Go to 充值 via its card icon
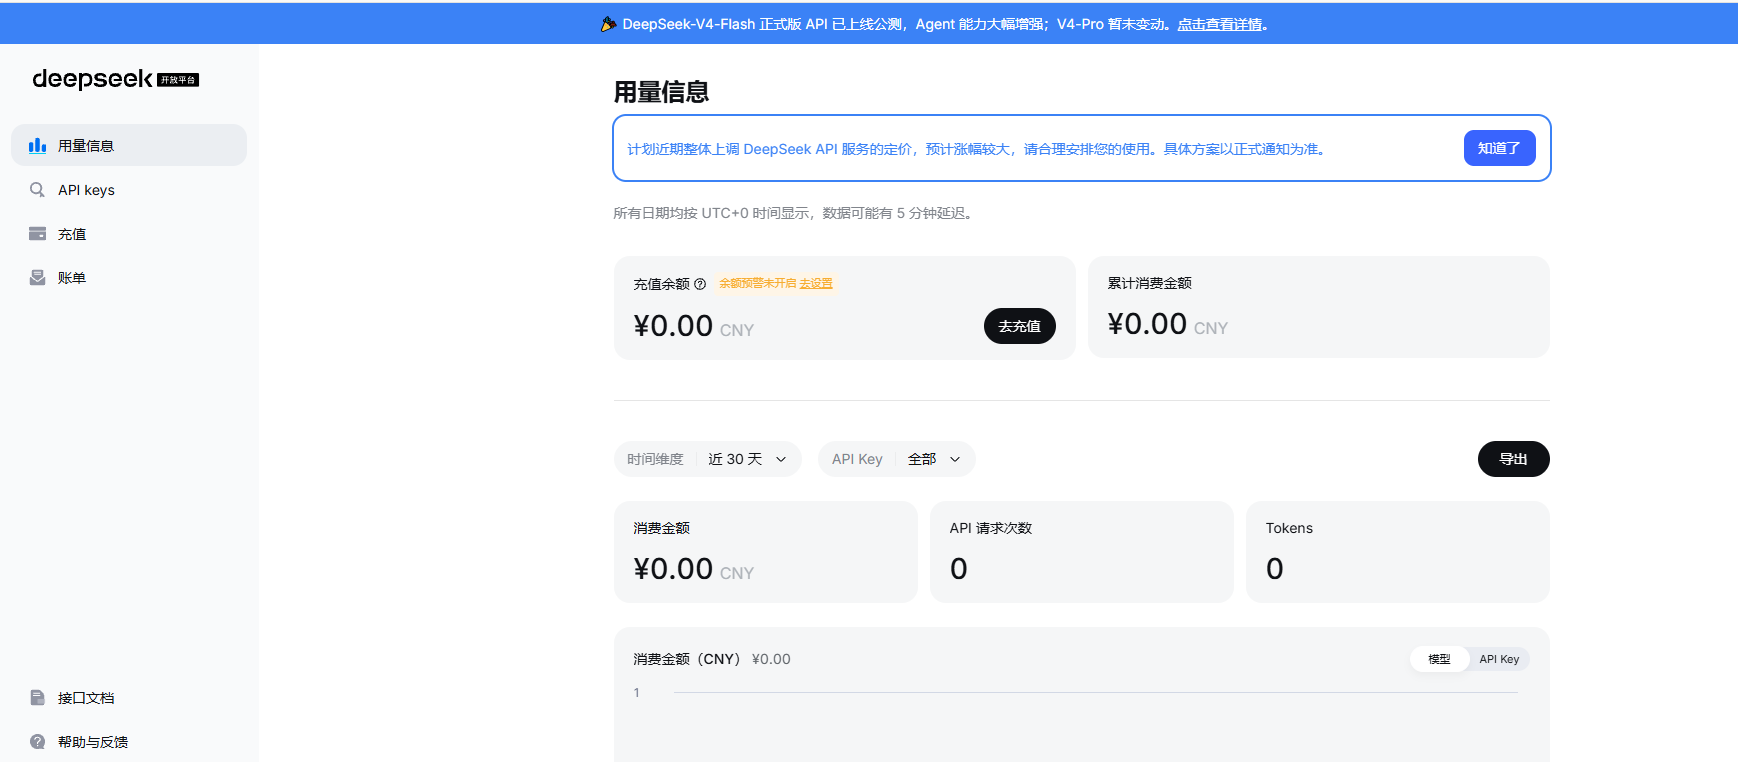 (38, 234)
